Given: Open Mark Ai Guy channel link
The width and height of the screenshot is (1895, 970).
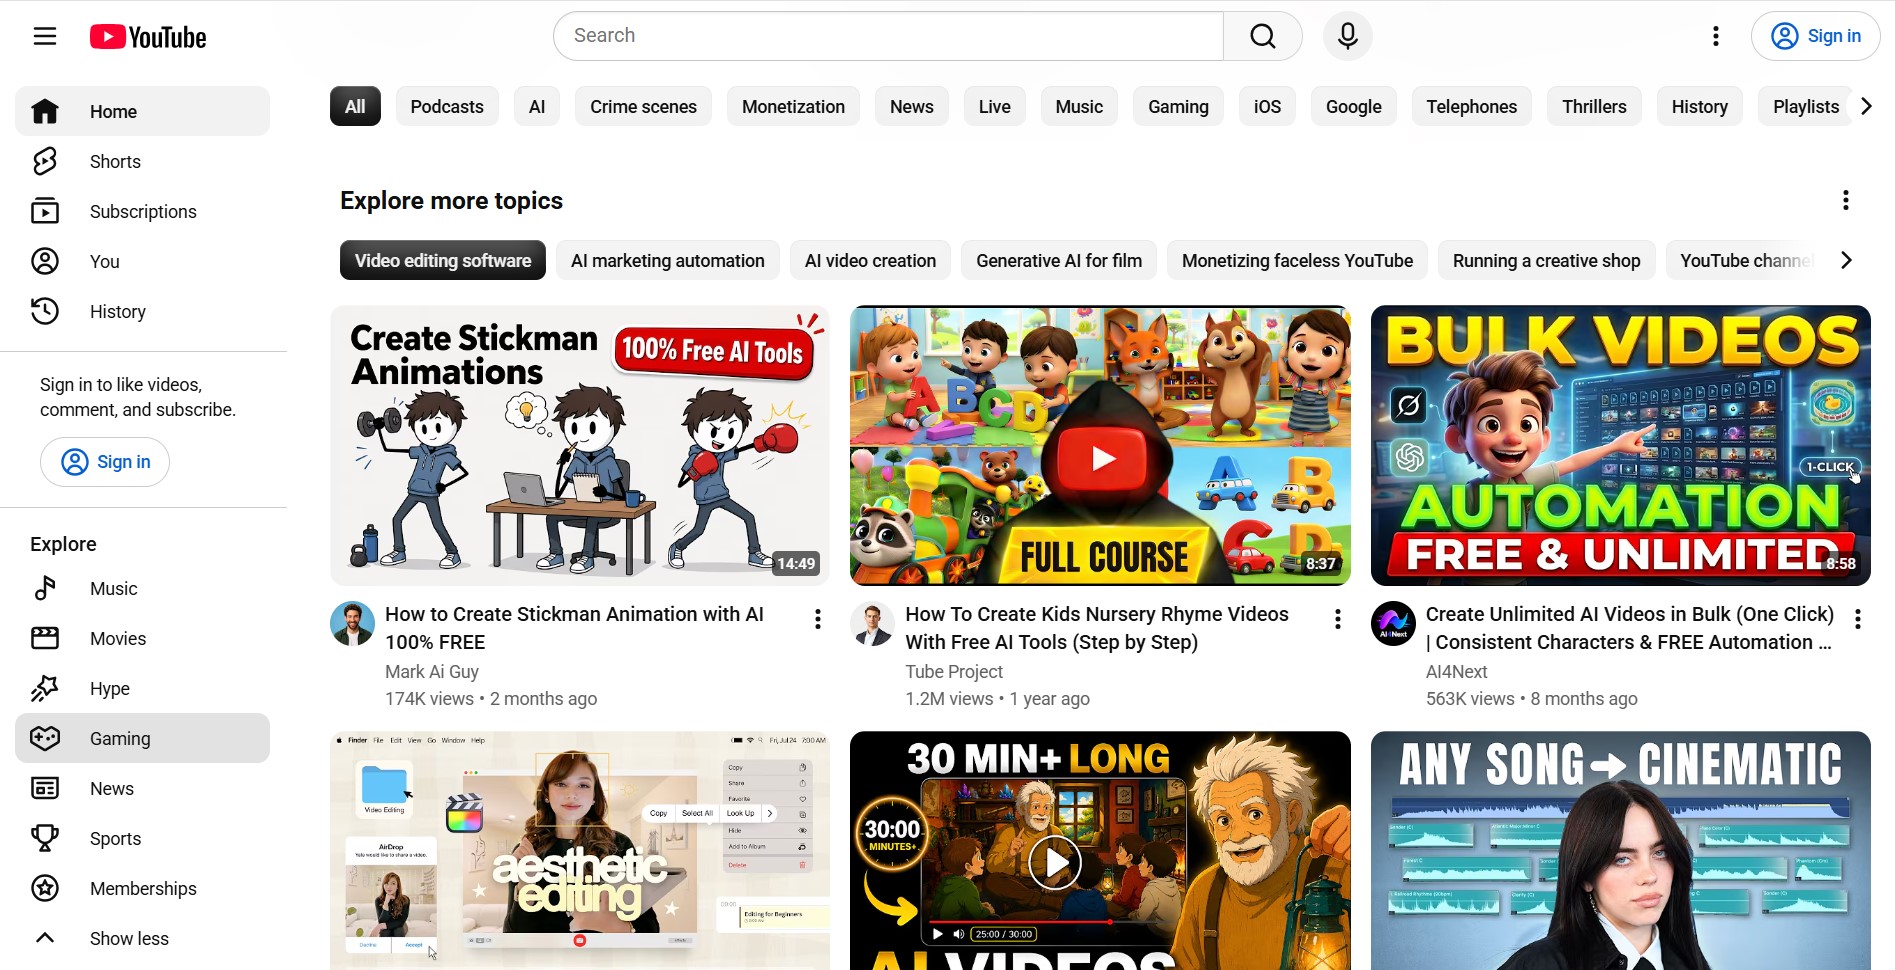Looking at the screenshot, I should point(432,672).
